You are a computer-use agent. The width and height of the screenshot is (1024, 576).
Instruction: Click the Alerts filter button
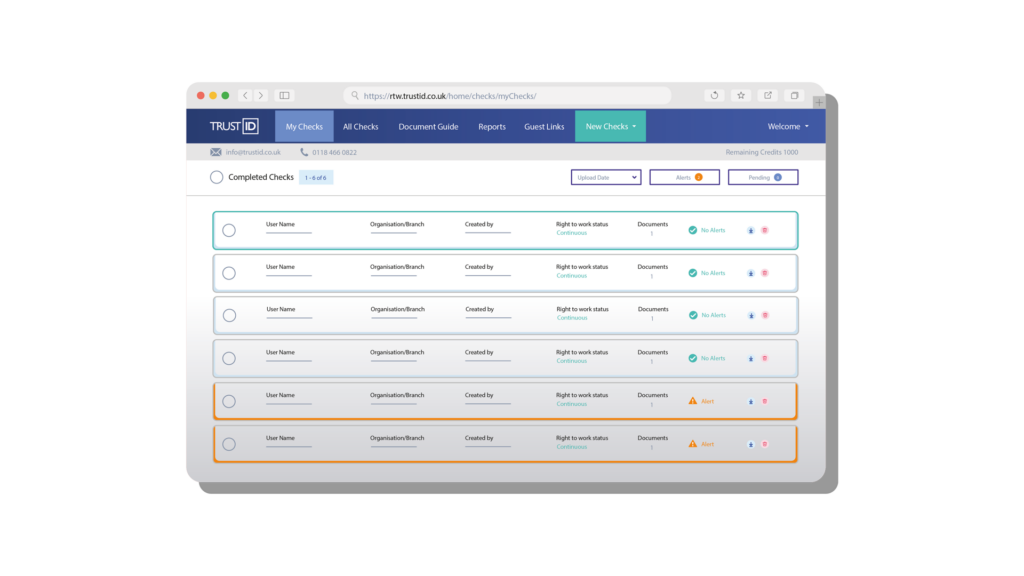tap(684, 177)
